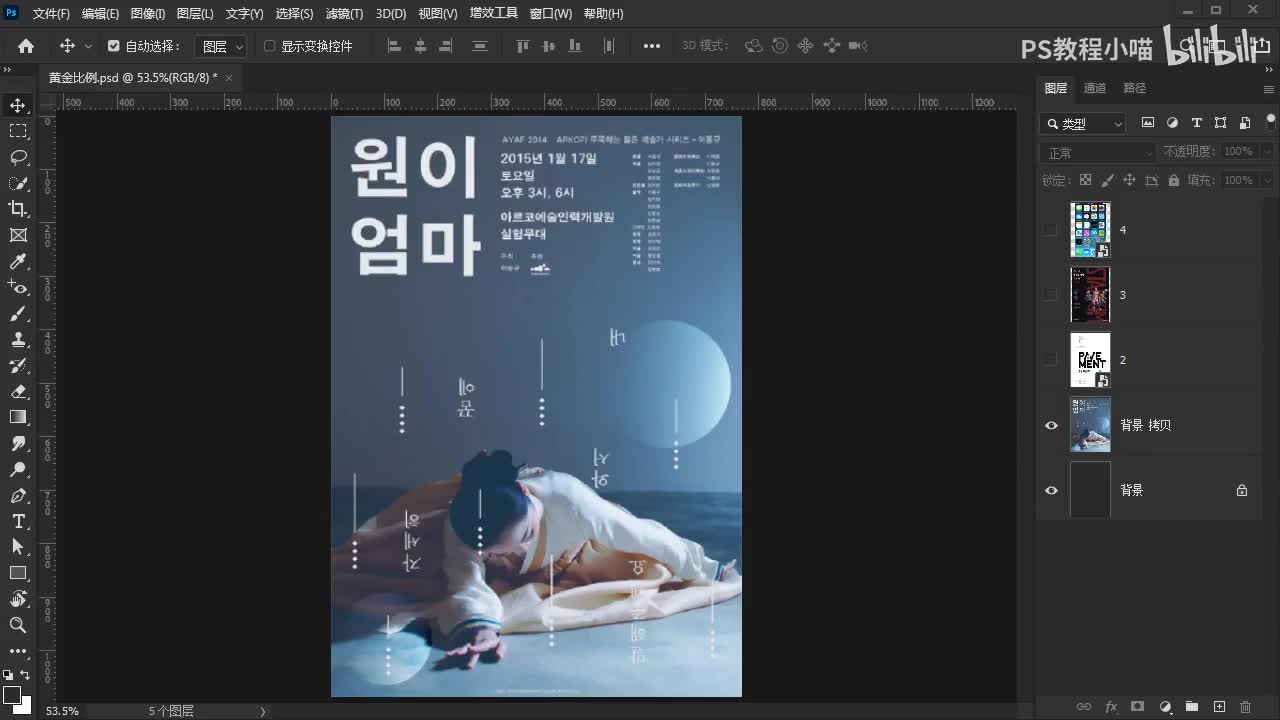
Task: Select the Dodge tool
Action: tap(18, 469)
